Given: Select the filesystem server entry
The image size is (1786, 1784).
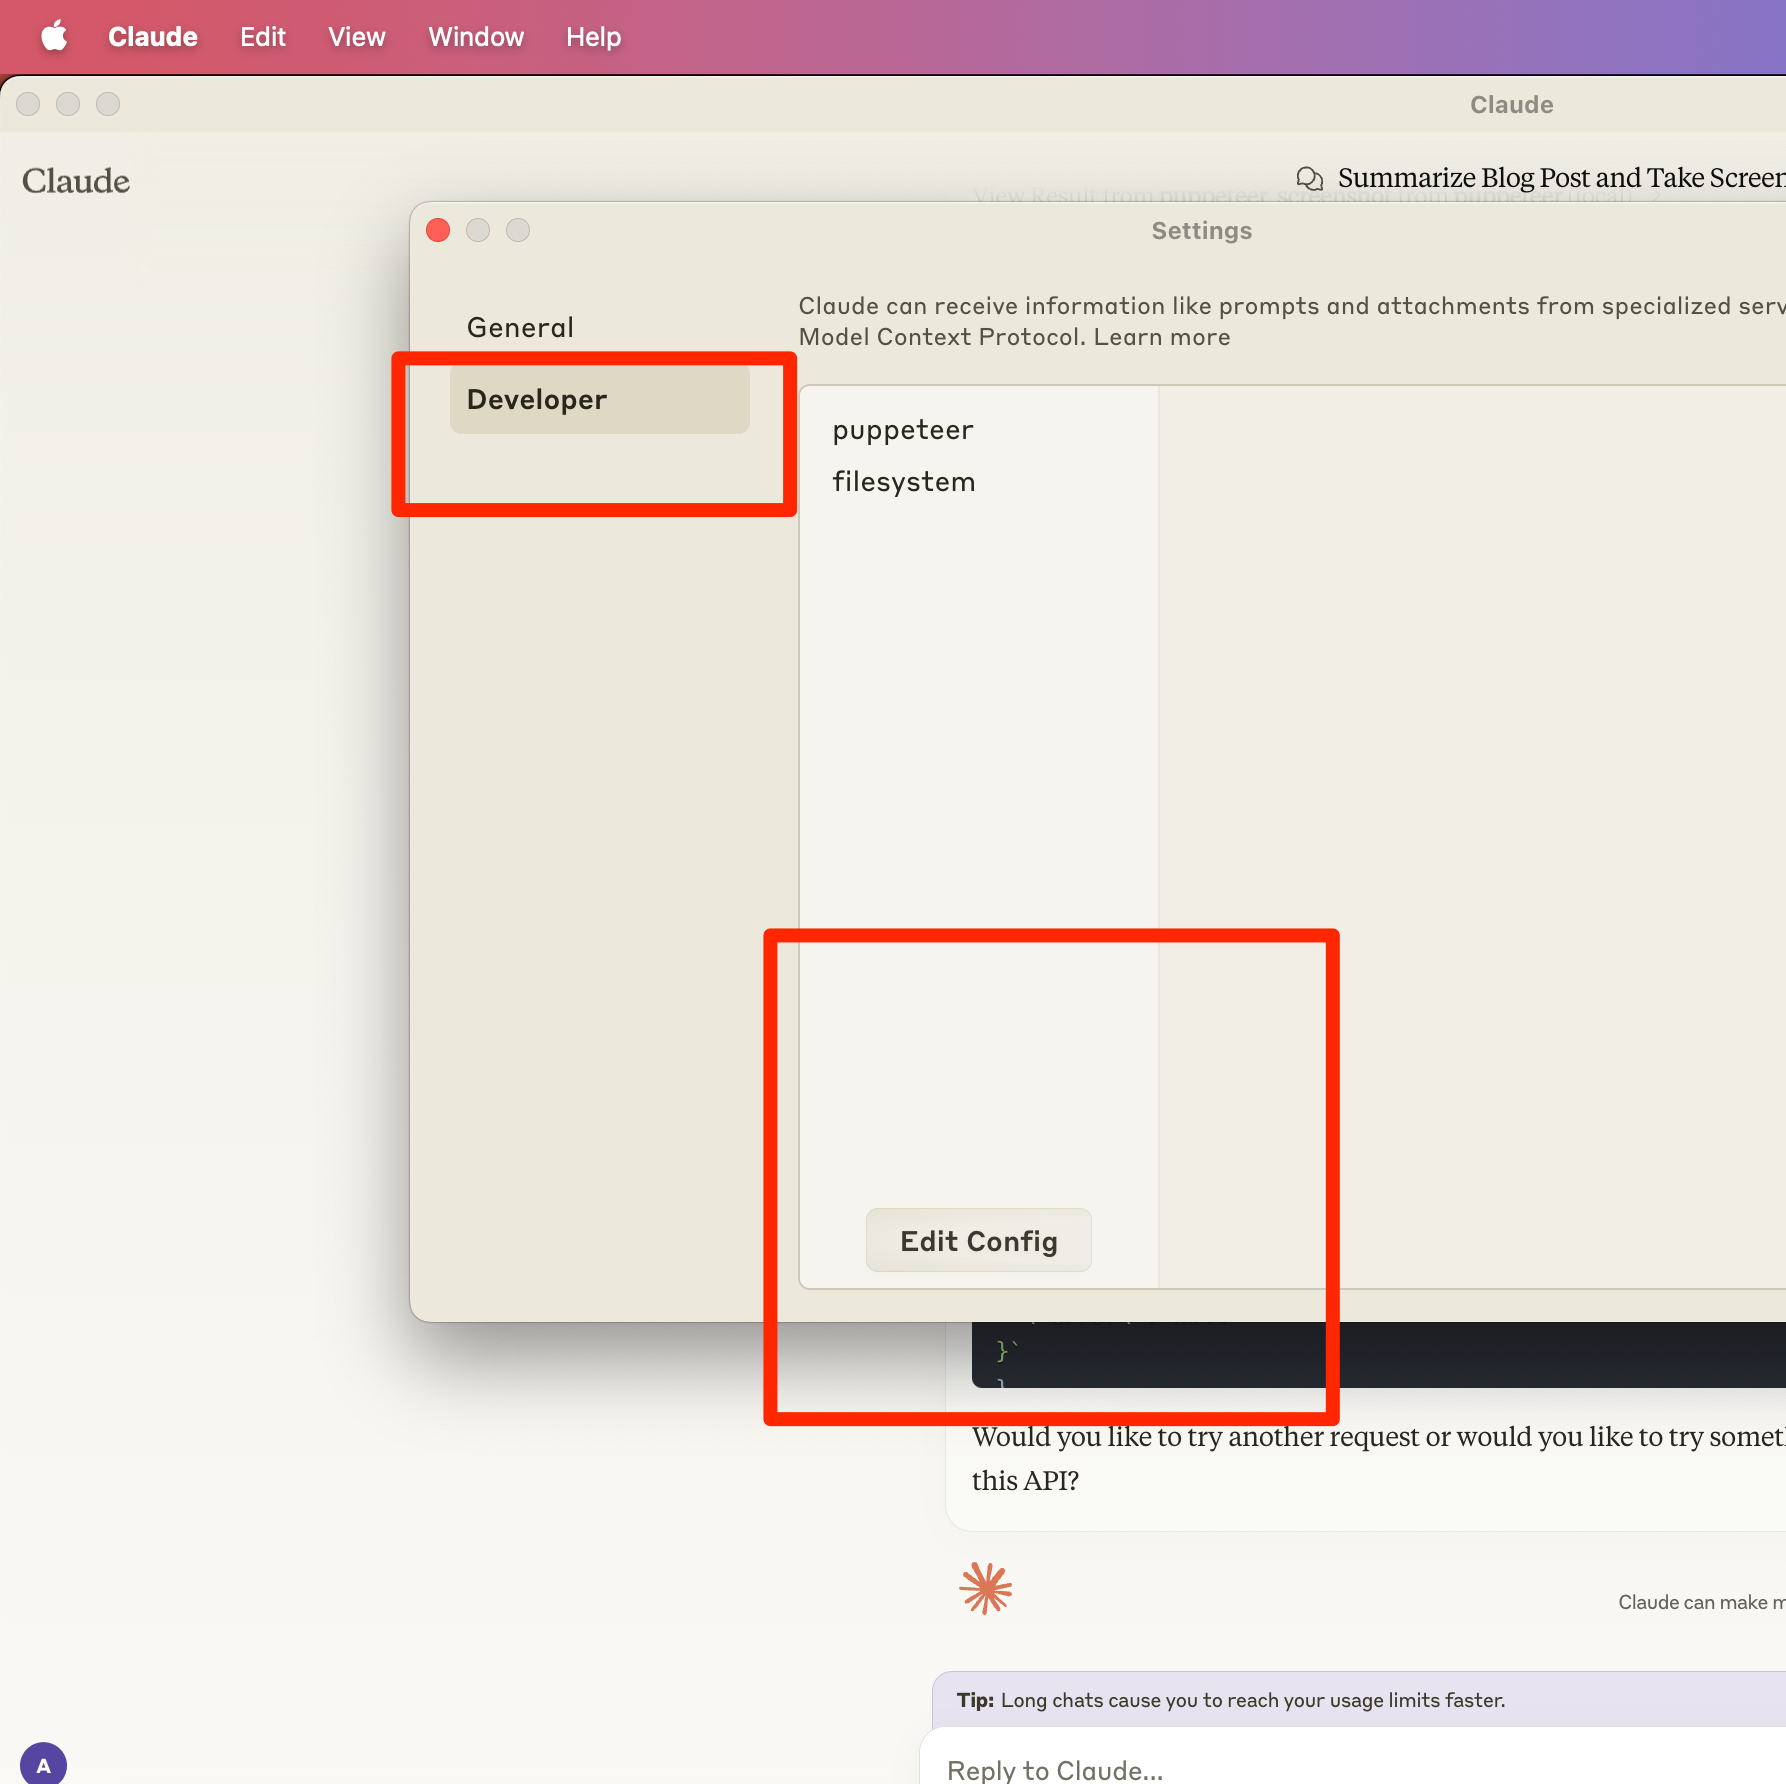Looking at the screenshot, I should click(904, 482).
